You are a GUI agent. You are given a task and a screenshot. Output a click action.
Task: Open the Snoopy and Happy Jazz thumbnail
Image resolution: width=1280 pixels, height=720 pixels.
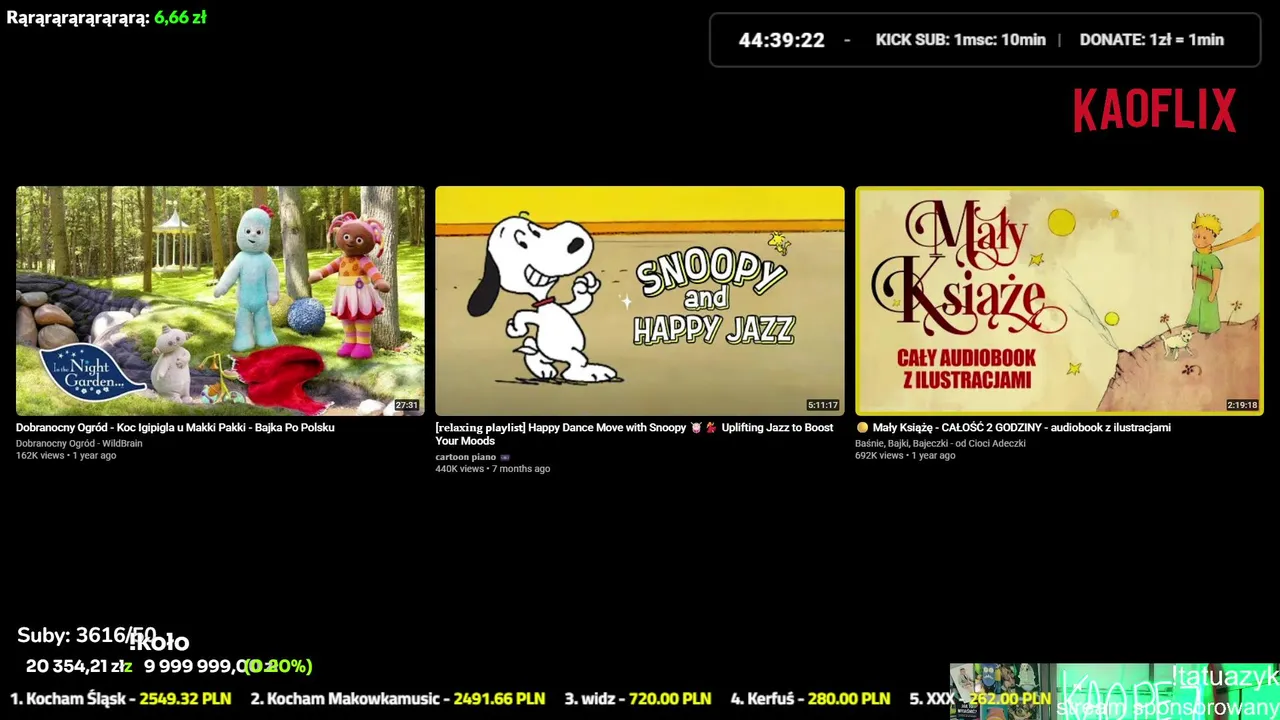coord(640,300)
